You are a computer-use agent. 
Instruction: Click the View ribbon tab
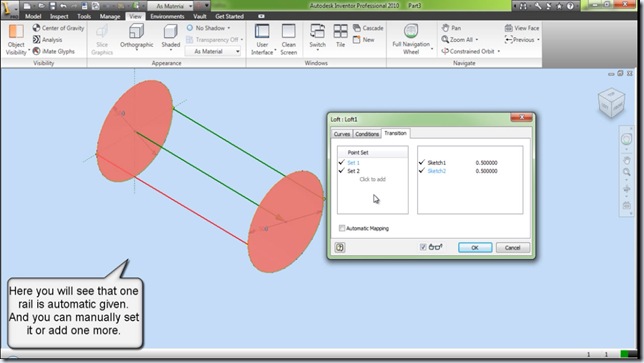(x=135, y=16)
